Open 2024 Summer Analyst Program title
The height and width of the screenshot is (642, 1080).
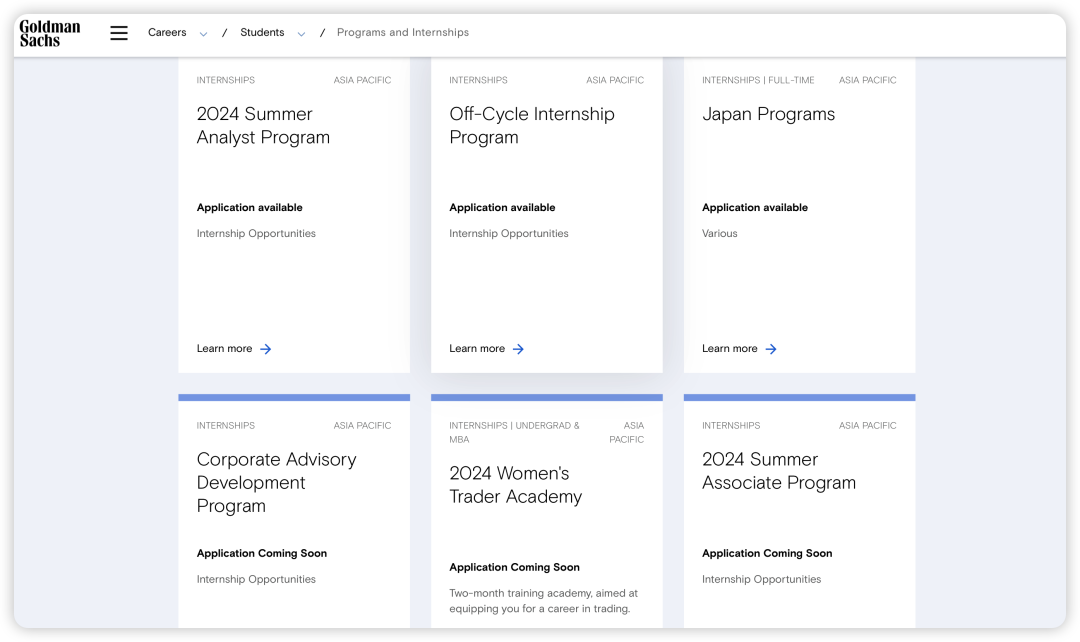click(263, 125)
